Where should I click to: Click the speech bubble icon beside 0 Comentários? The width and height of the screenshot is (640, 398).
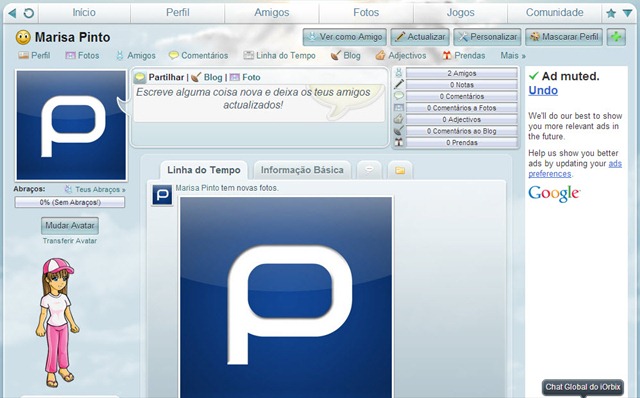[x=399, y=96]
